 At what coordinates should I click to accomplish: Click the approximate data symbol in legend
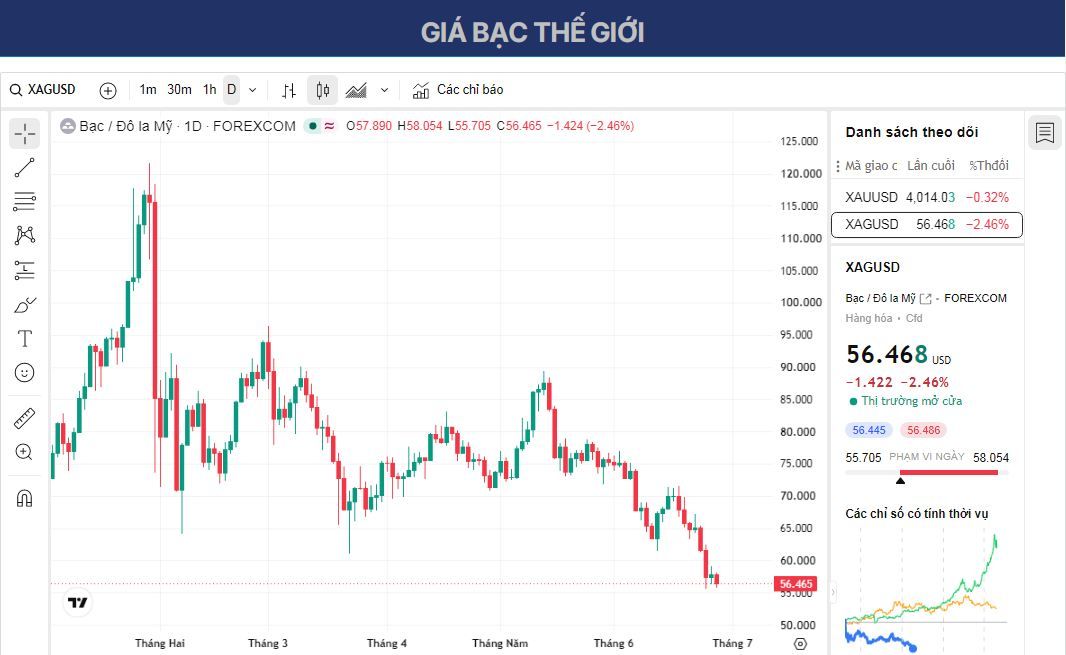pos(330,126)
